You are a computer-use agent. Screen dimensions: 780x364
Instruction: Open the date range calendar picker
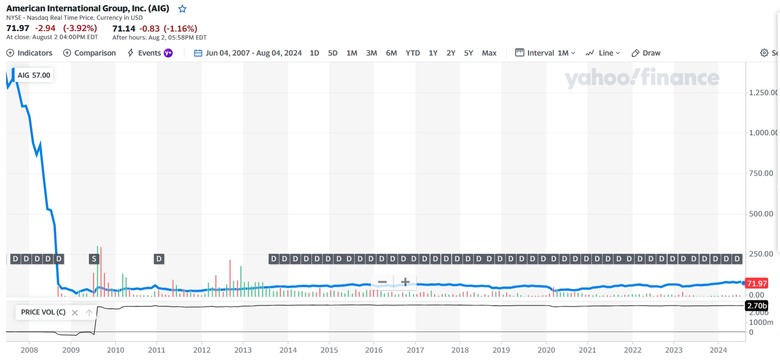198,53
